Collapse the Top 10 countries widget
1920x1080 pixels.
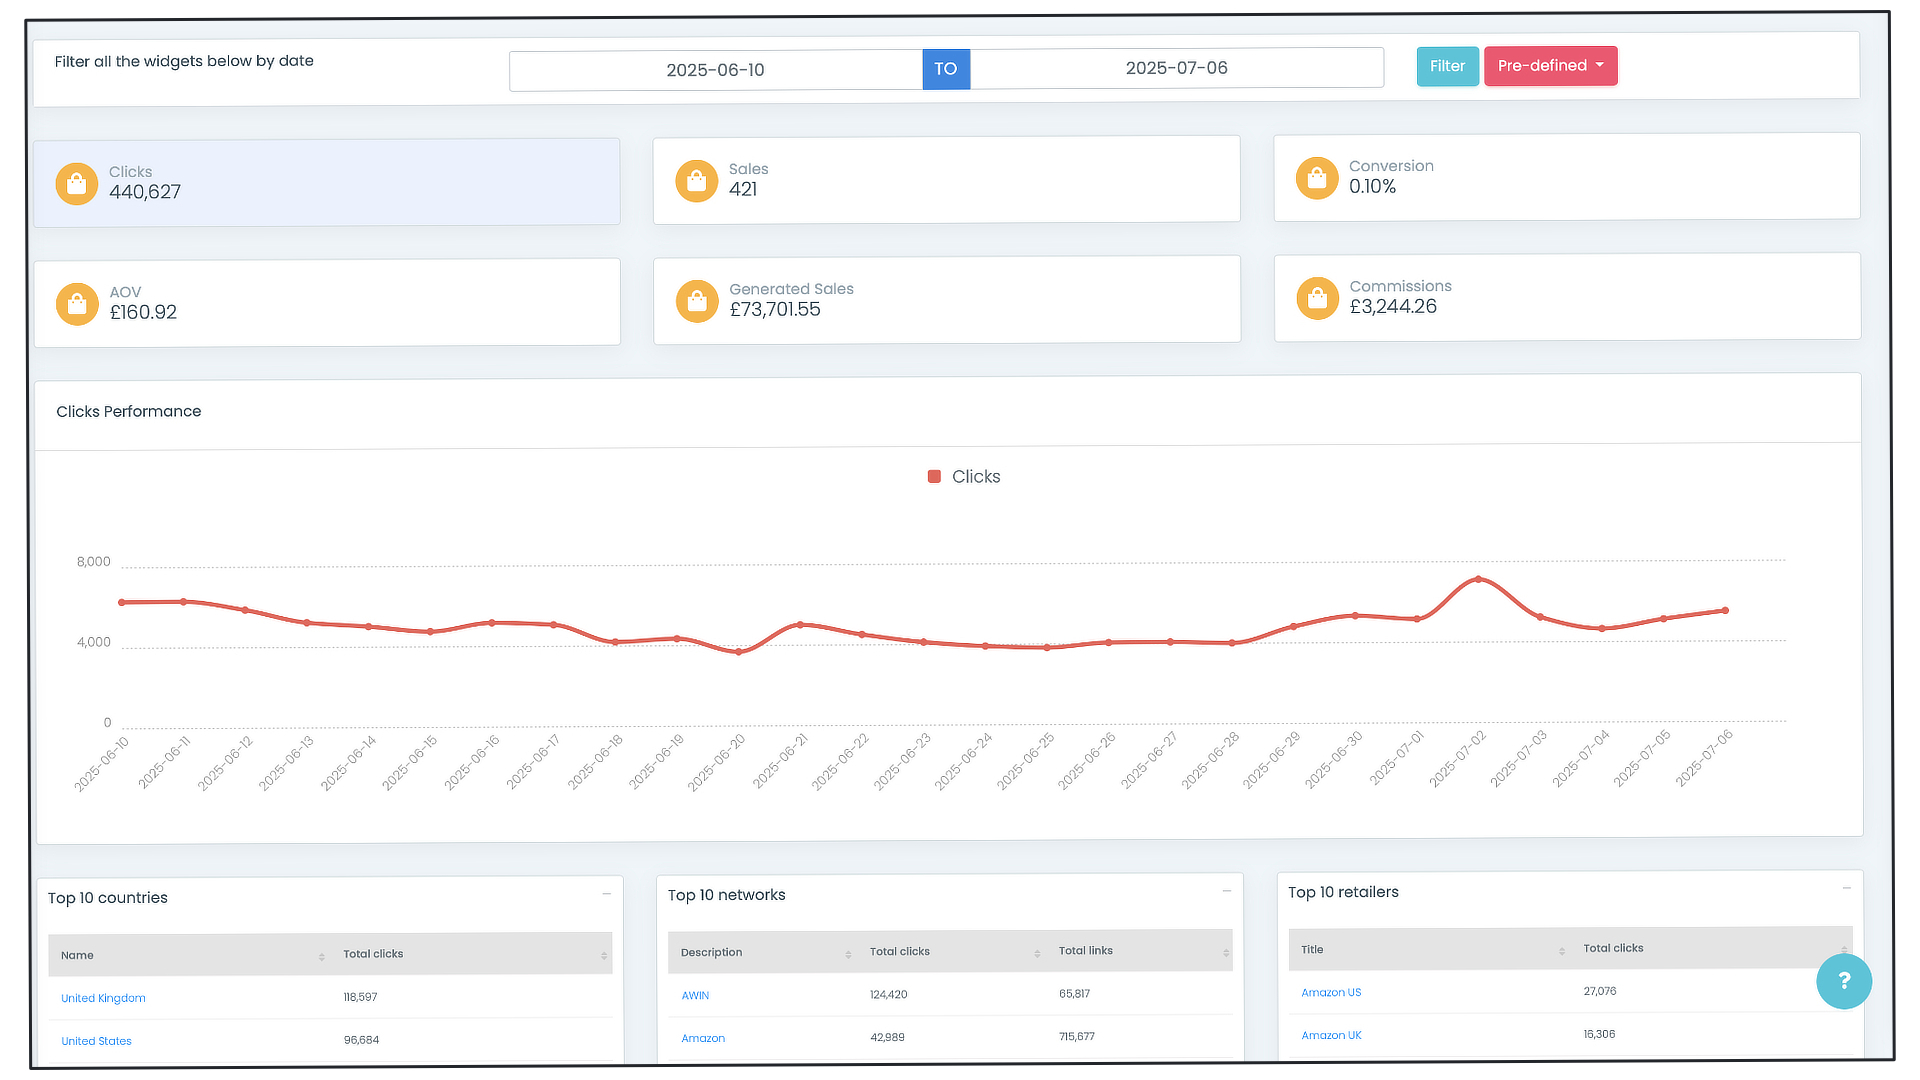(606, 894)
